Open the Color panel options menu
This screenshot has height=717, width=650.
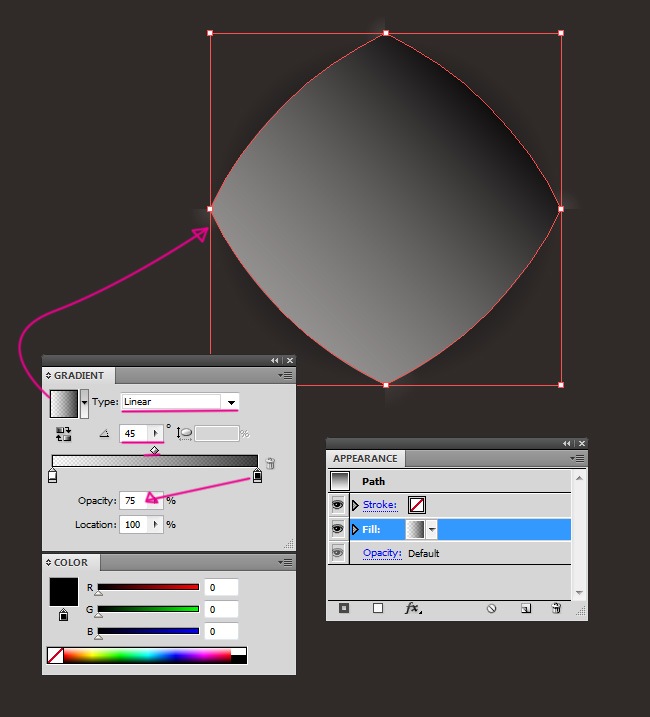click(x=286, y=562)
